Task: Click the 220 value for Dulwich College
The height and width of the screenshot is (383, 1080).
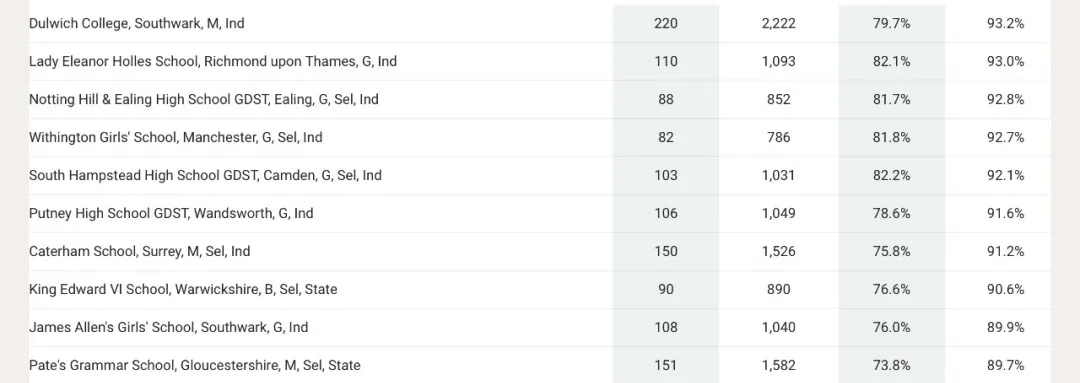Action: tap(666, 23)
